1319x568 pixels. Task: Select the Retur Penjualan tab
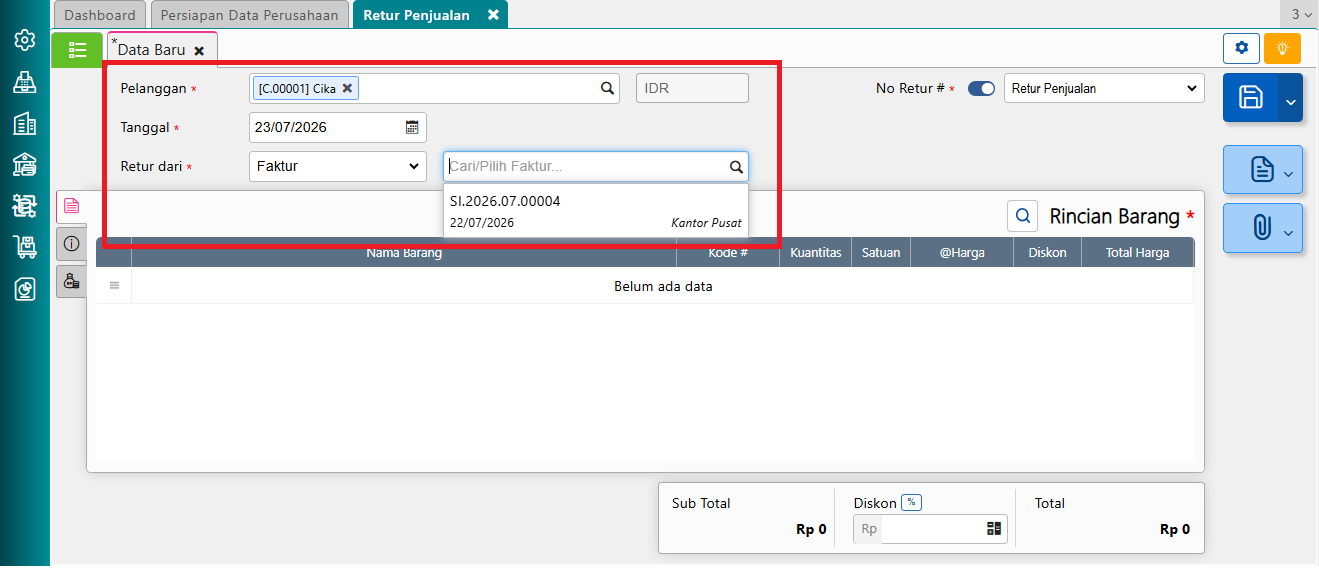point(417,15)
